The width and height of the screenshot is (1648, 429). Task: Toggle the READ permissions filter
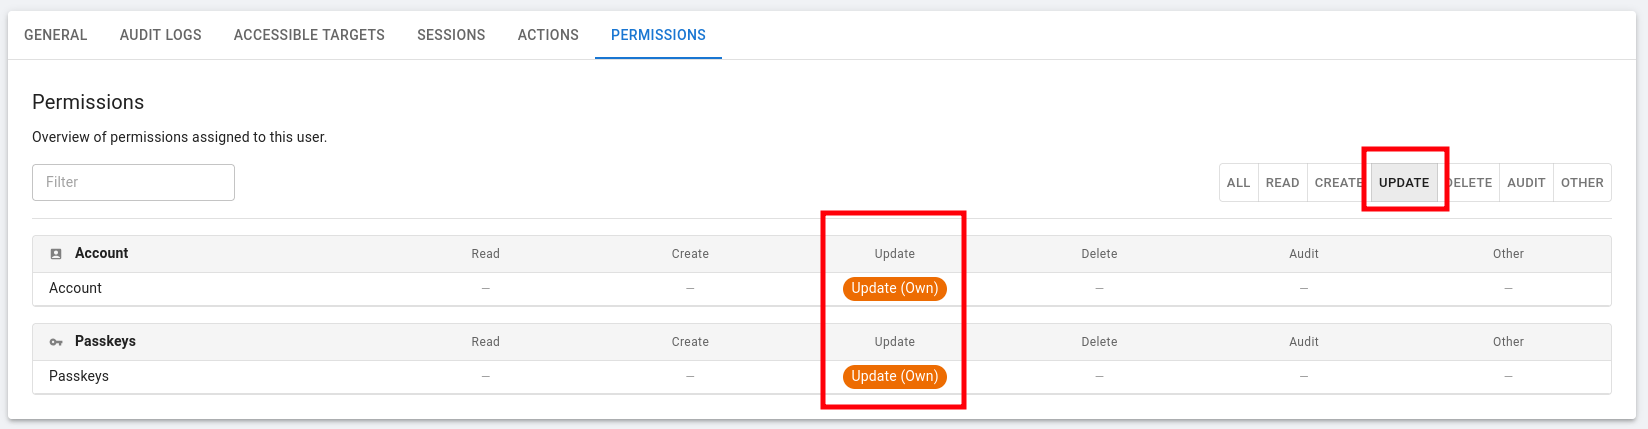(1282, 183)
